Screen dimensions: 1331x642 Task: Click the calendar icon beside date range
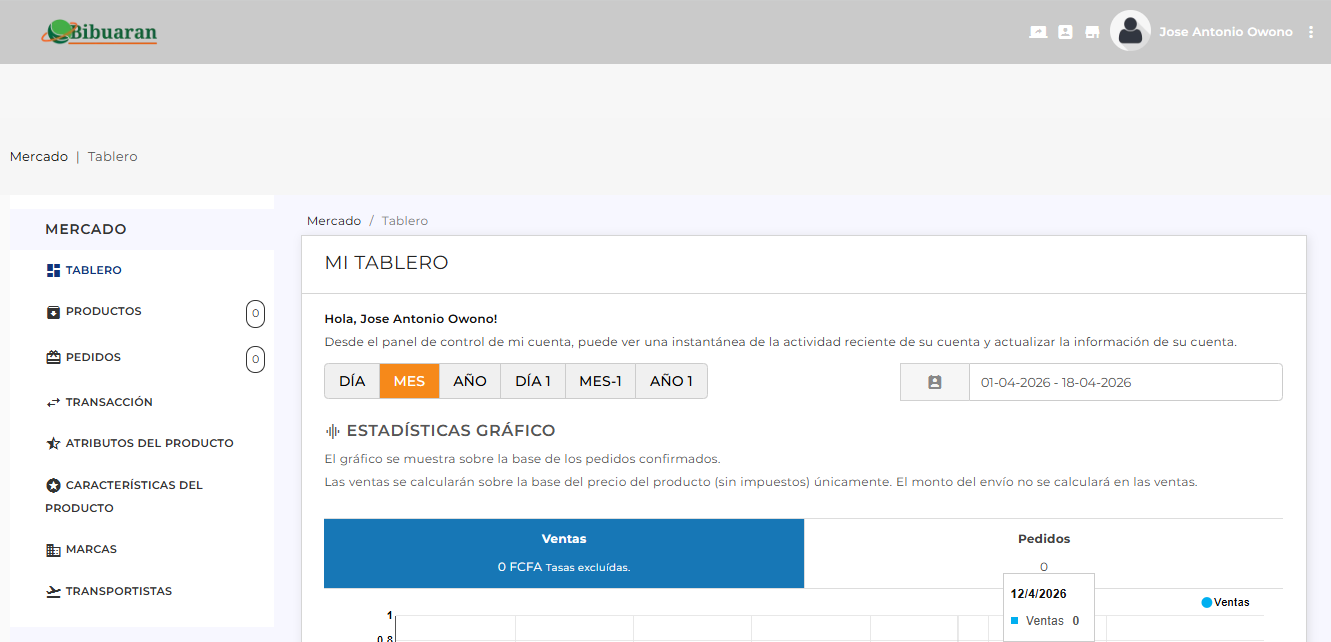[x=935, y=382]
